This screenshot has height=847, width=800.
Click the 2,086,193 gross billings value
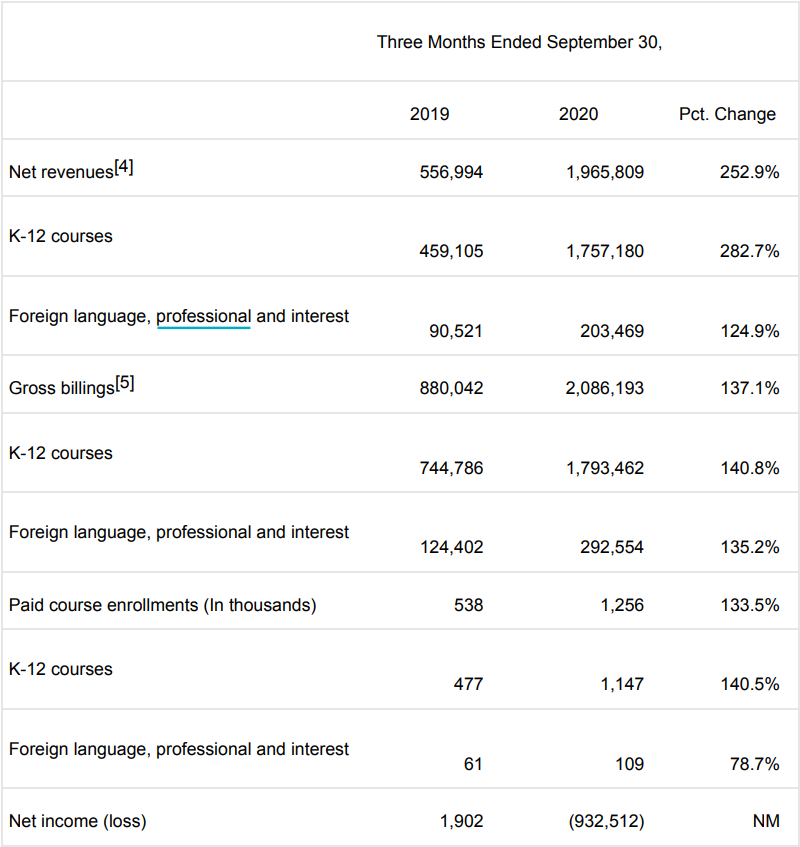604,388
